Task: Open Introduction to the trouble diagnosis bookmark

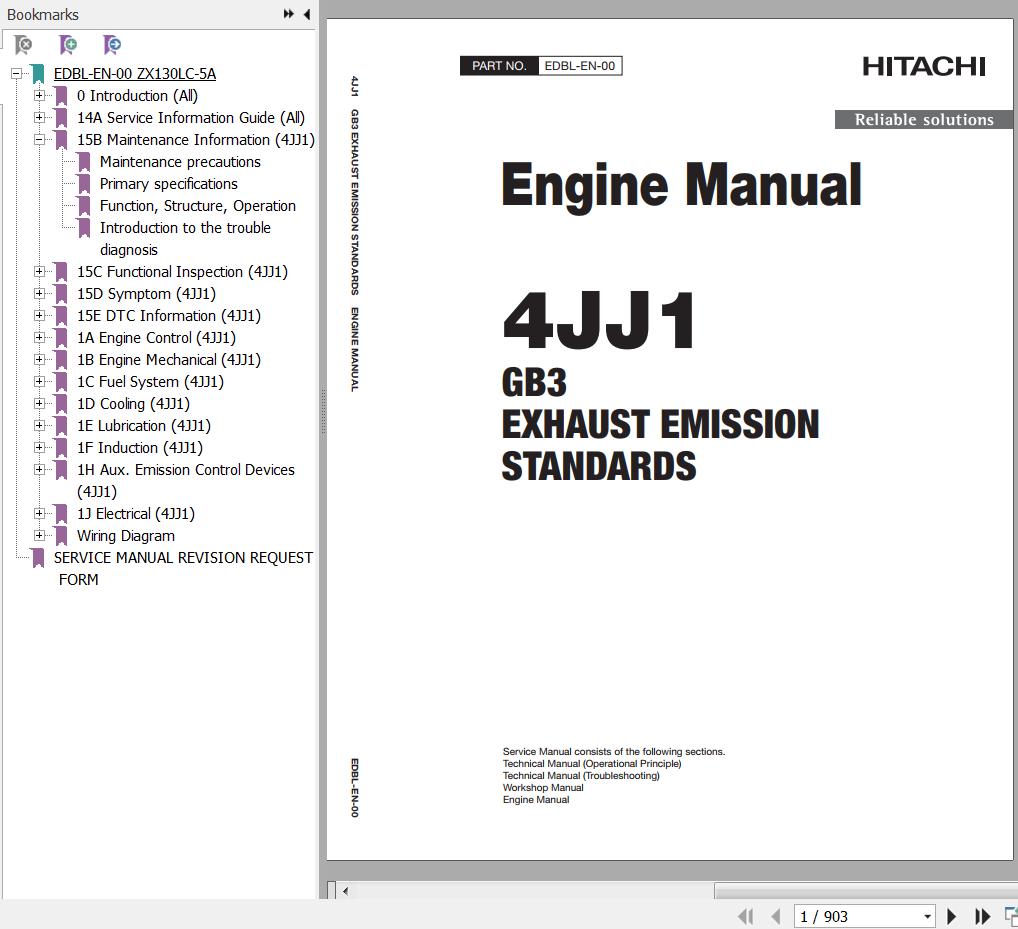Action: tap(185, 238)
